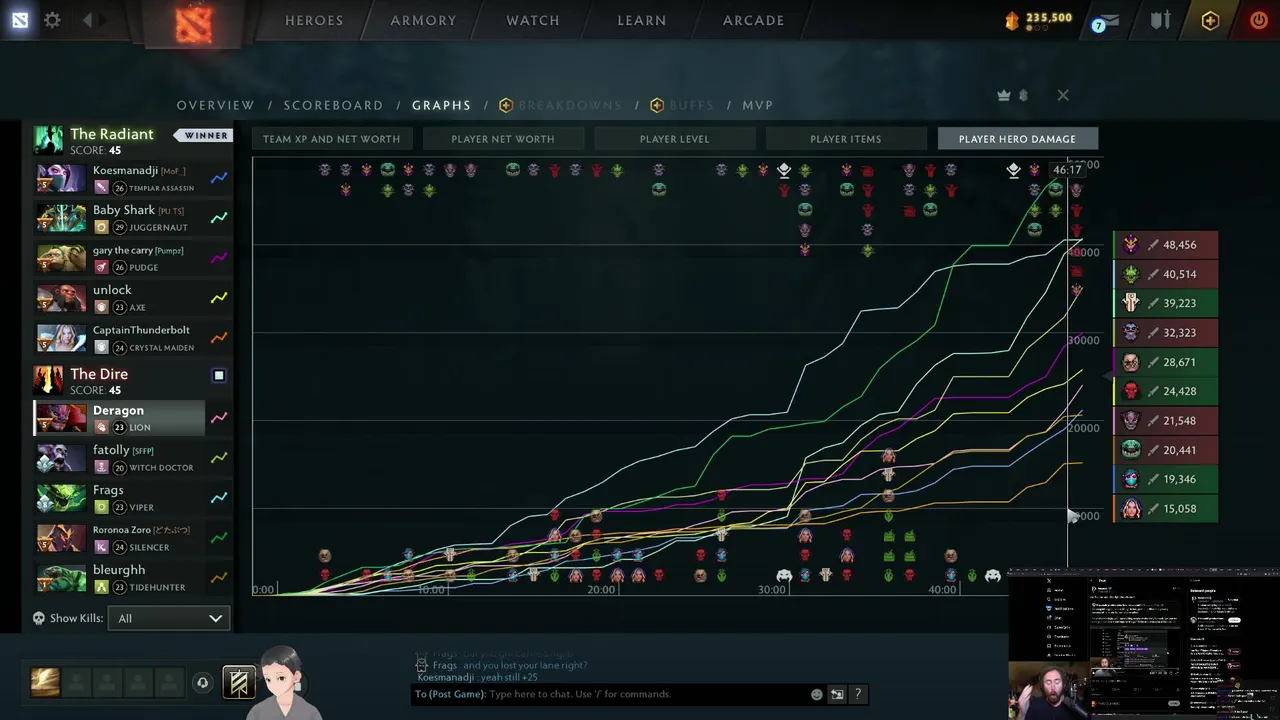Image resolution: width=1280 pixels, height=720 pixels.
Task: Click the voice headset icon
Action: pos(202,682)
